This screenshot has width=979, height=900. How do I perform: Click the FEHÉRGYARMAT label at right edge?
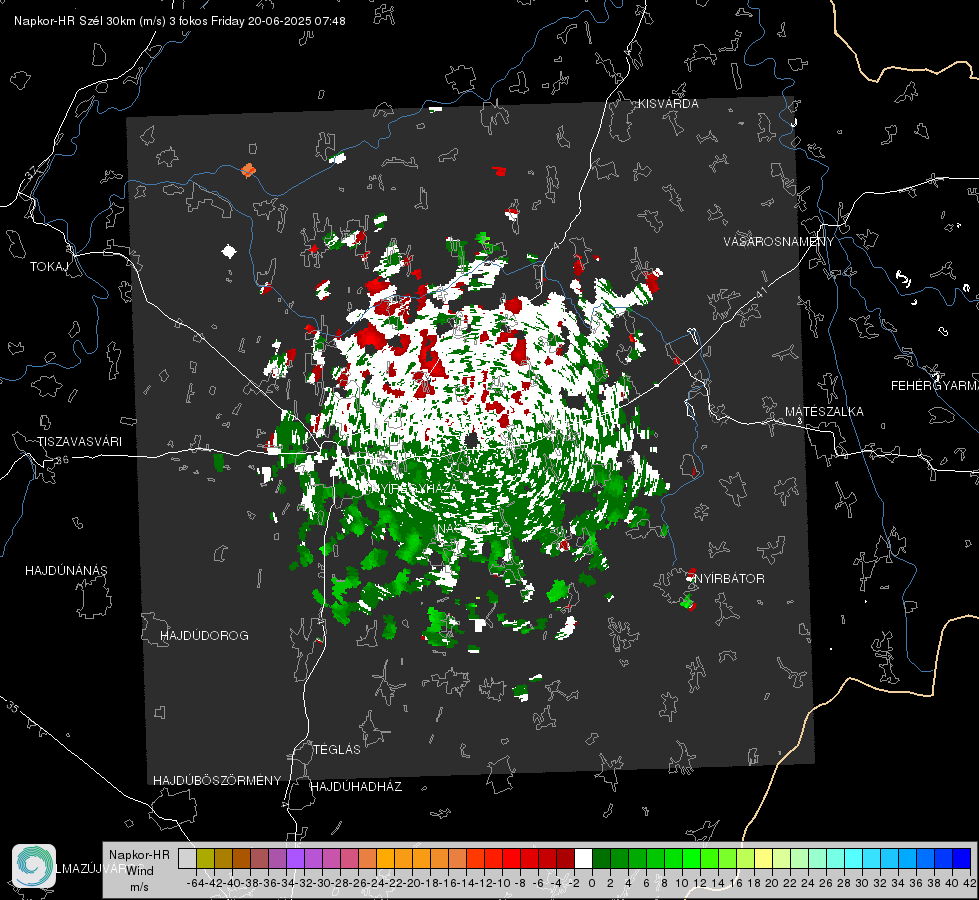(935, 386)
